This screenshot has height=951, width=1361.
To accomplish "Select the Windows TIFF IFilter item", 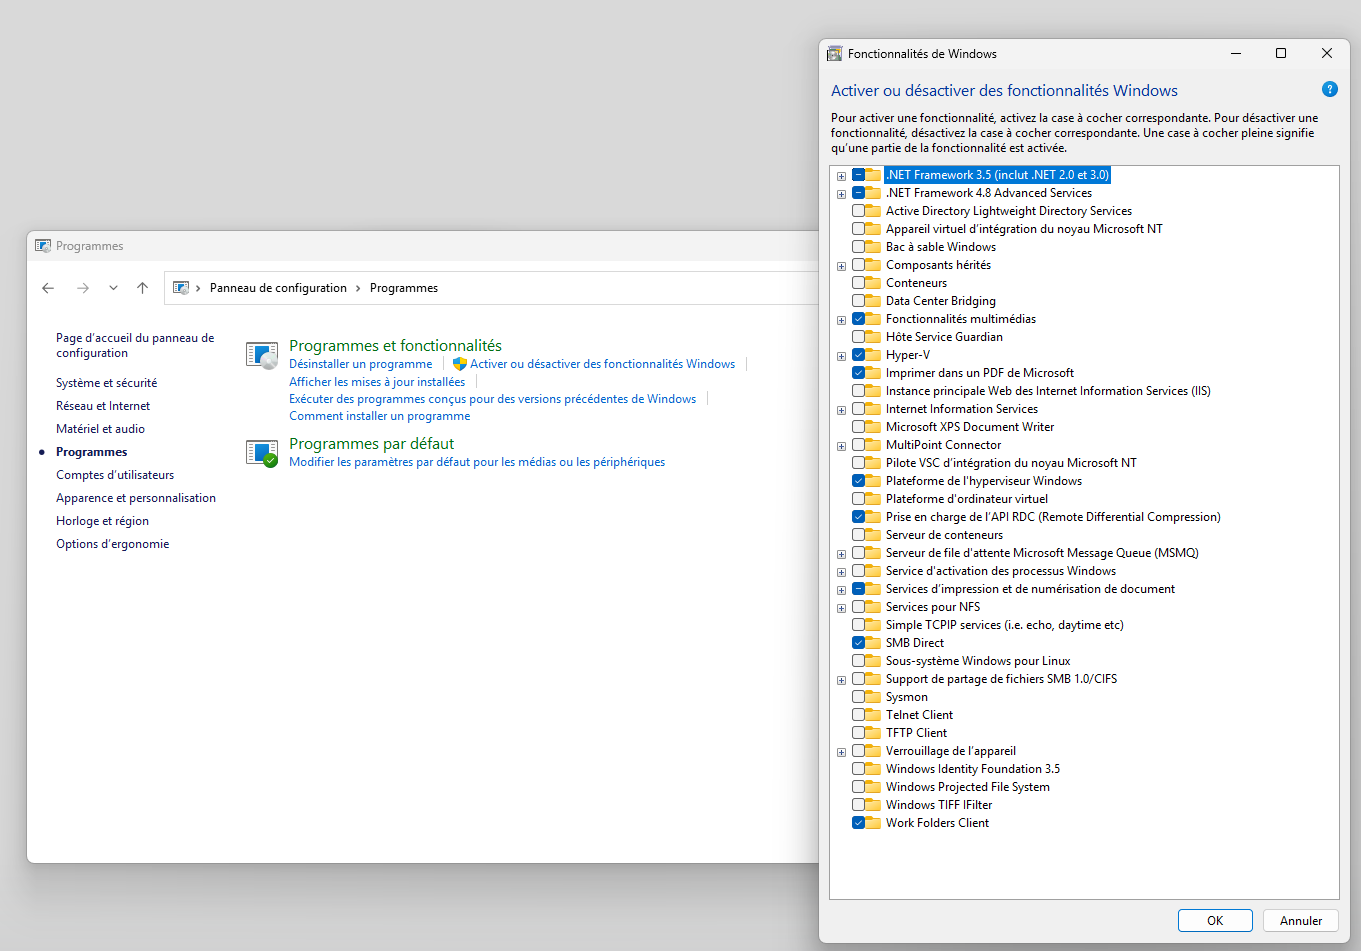I will point(939,805).
